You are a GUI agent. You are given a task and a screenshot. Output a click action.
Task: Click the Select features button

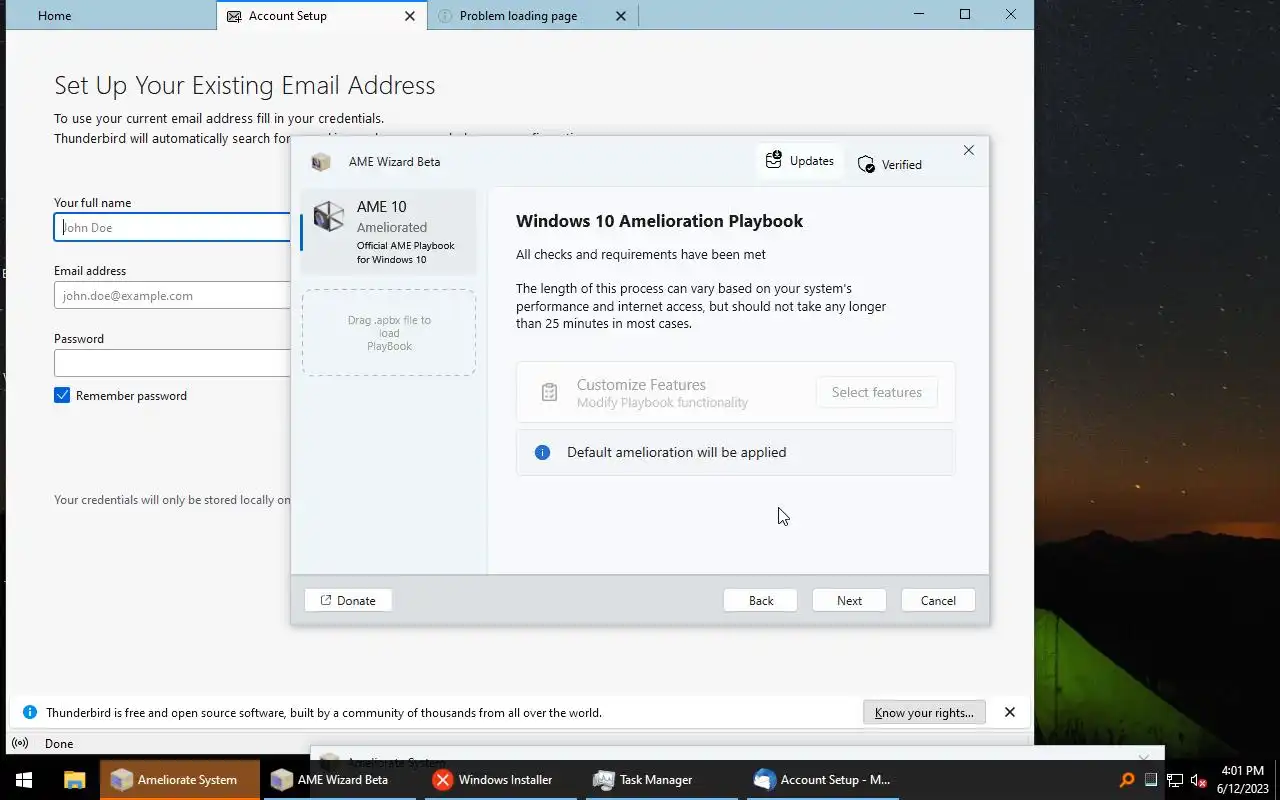pyautogui.click(x=877, y=392)
